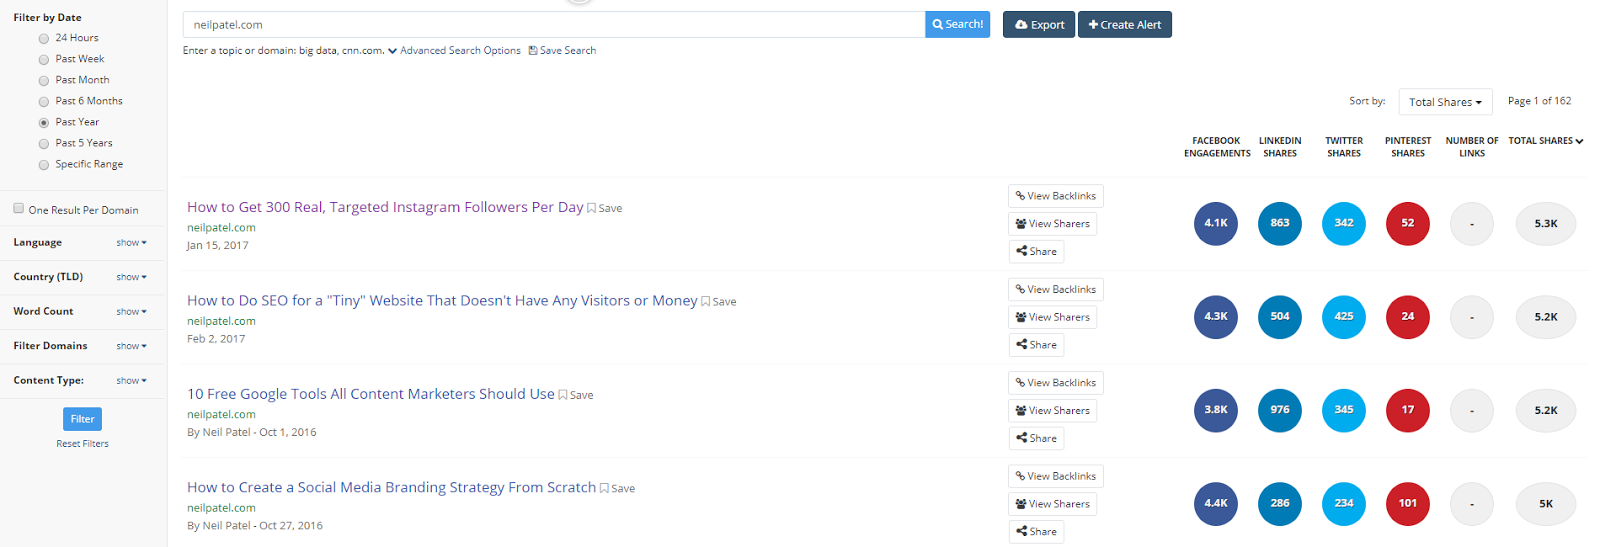This screenshot has width=1600, height=547.
Task: View Sharers for Social Media Branding article
Action: [x=1052, y=504]
